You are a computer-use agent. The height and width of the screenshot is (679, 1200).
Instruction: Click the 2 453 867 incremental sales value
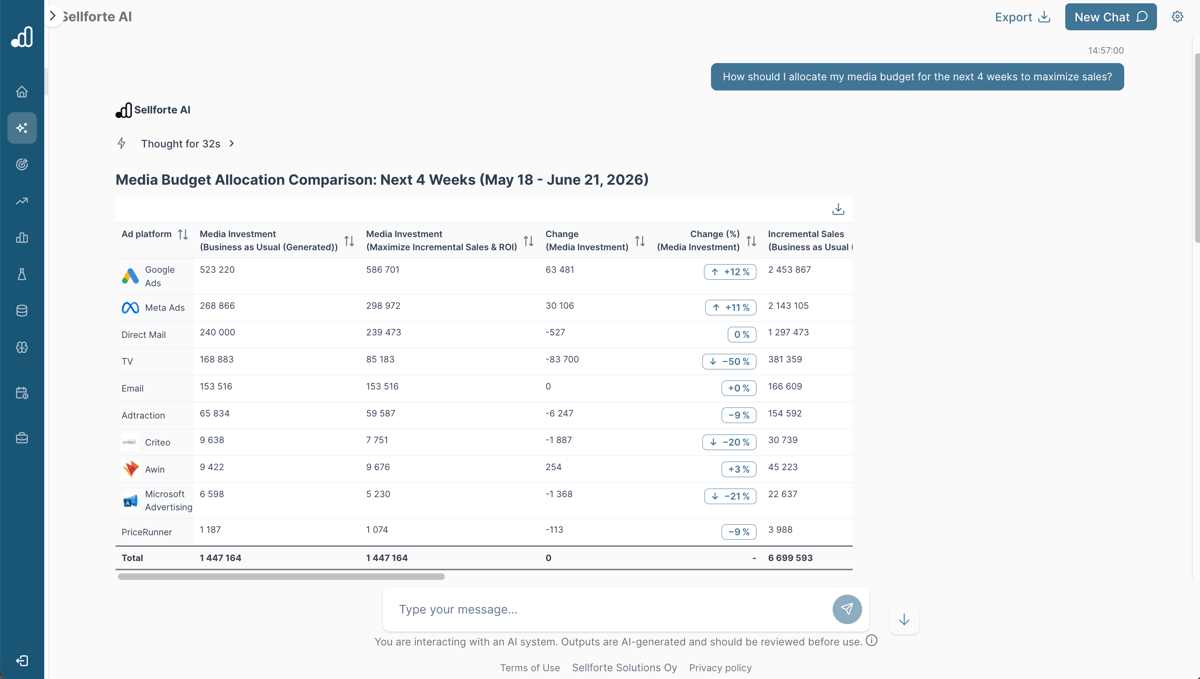click(x=790, y=270)
